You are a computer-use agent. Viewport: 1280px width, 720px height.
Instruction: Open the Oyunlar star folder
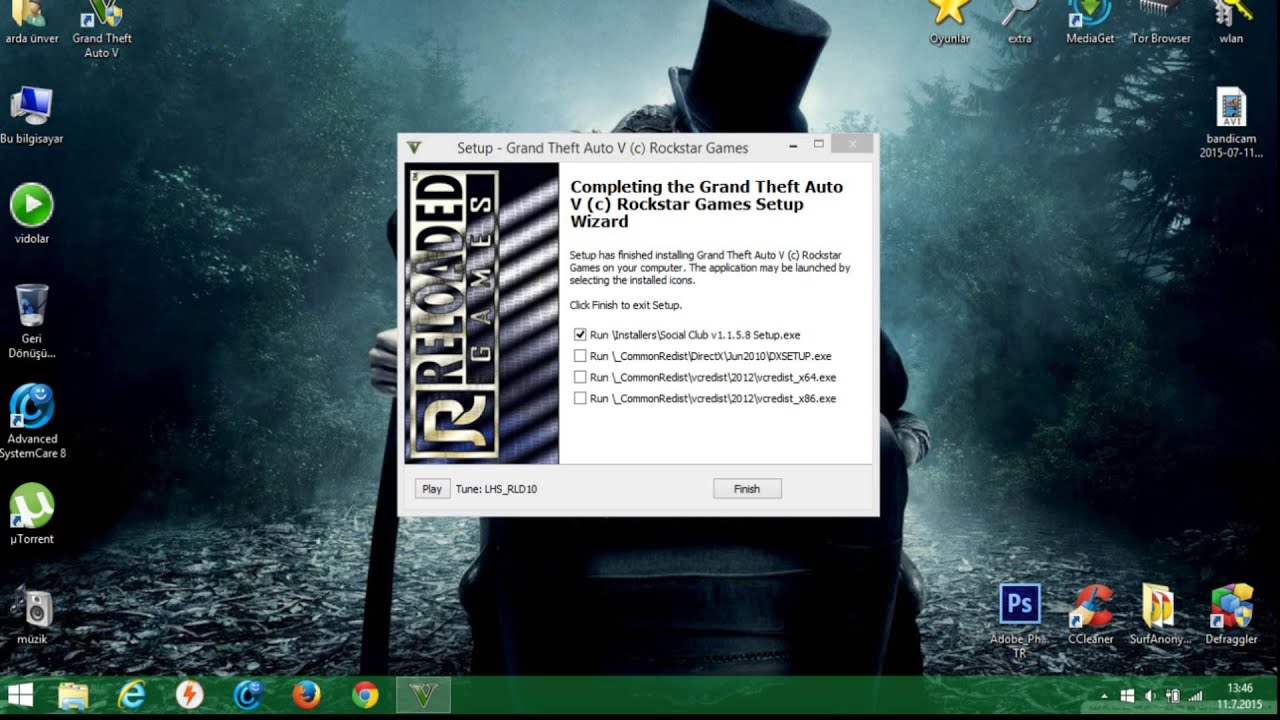[x=949, y=22]
